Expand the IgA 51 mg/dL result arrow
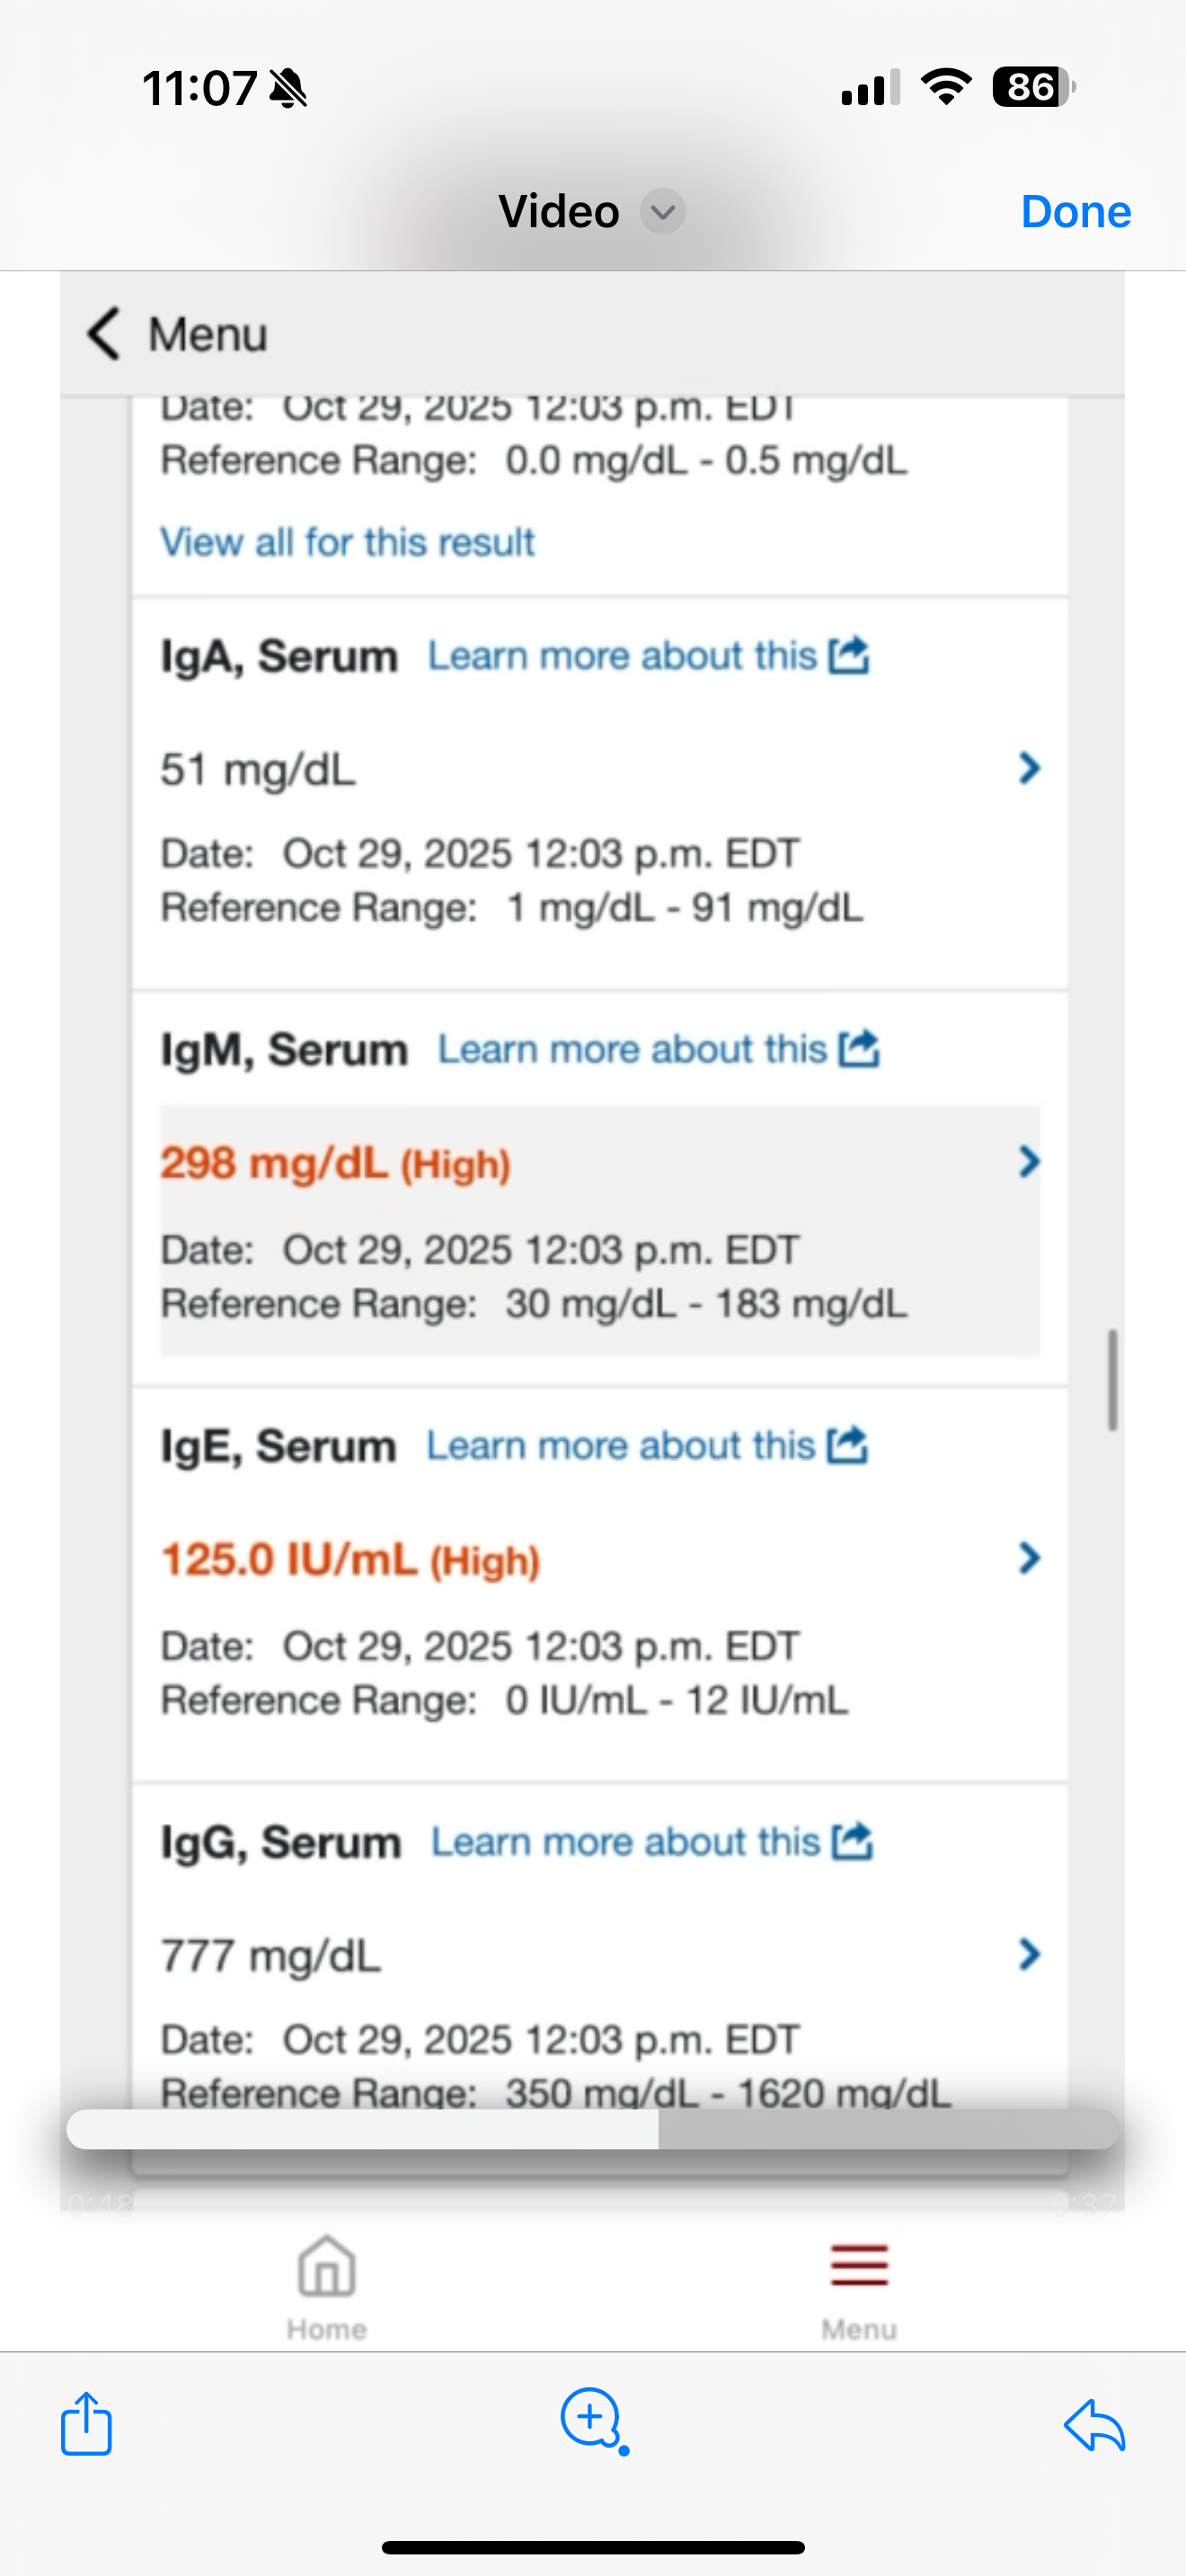1186x2576 pixels. 1029,768
